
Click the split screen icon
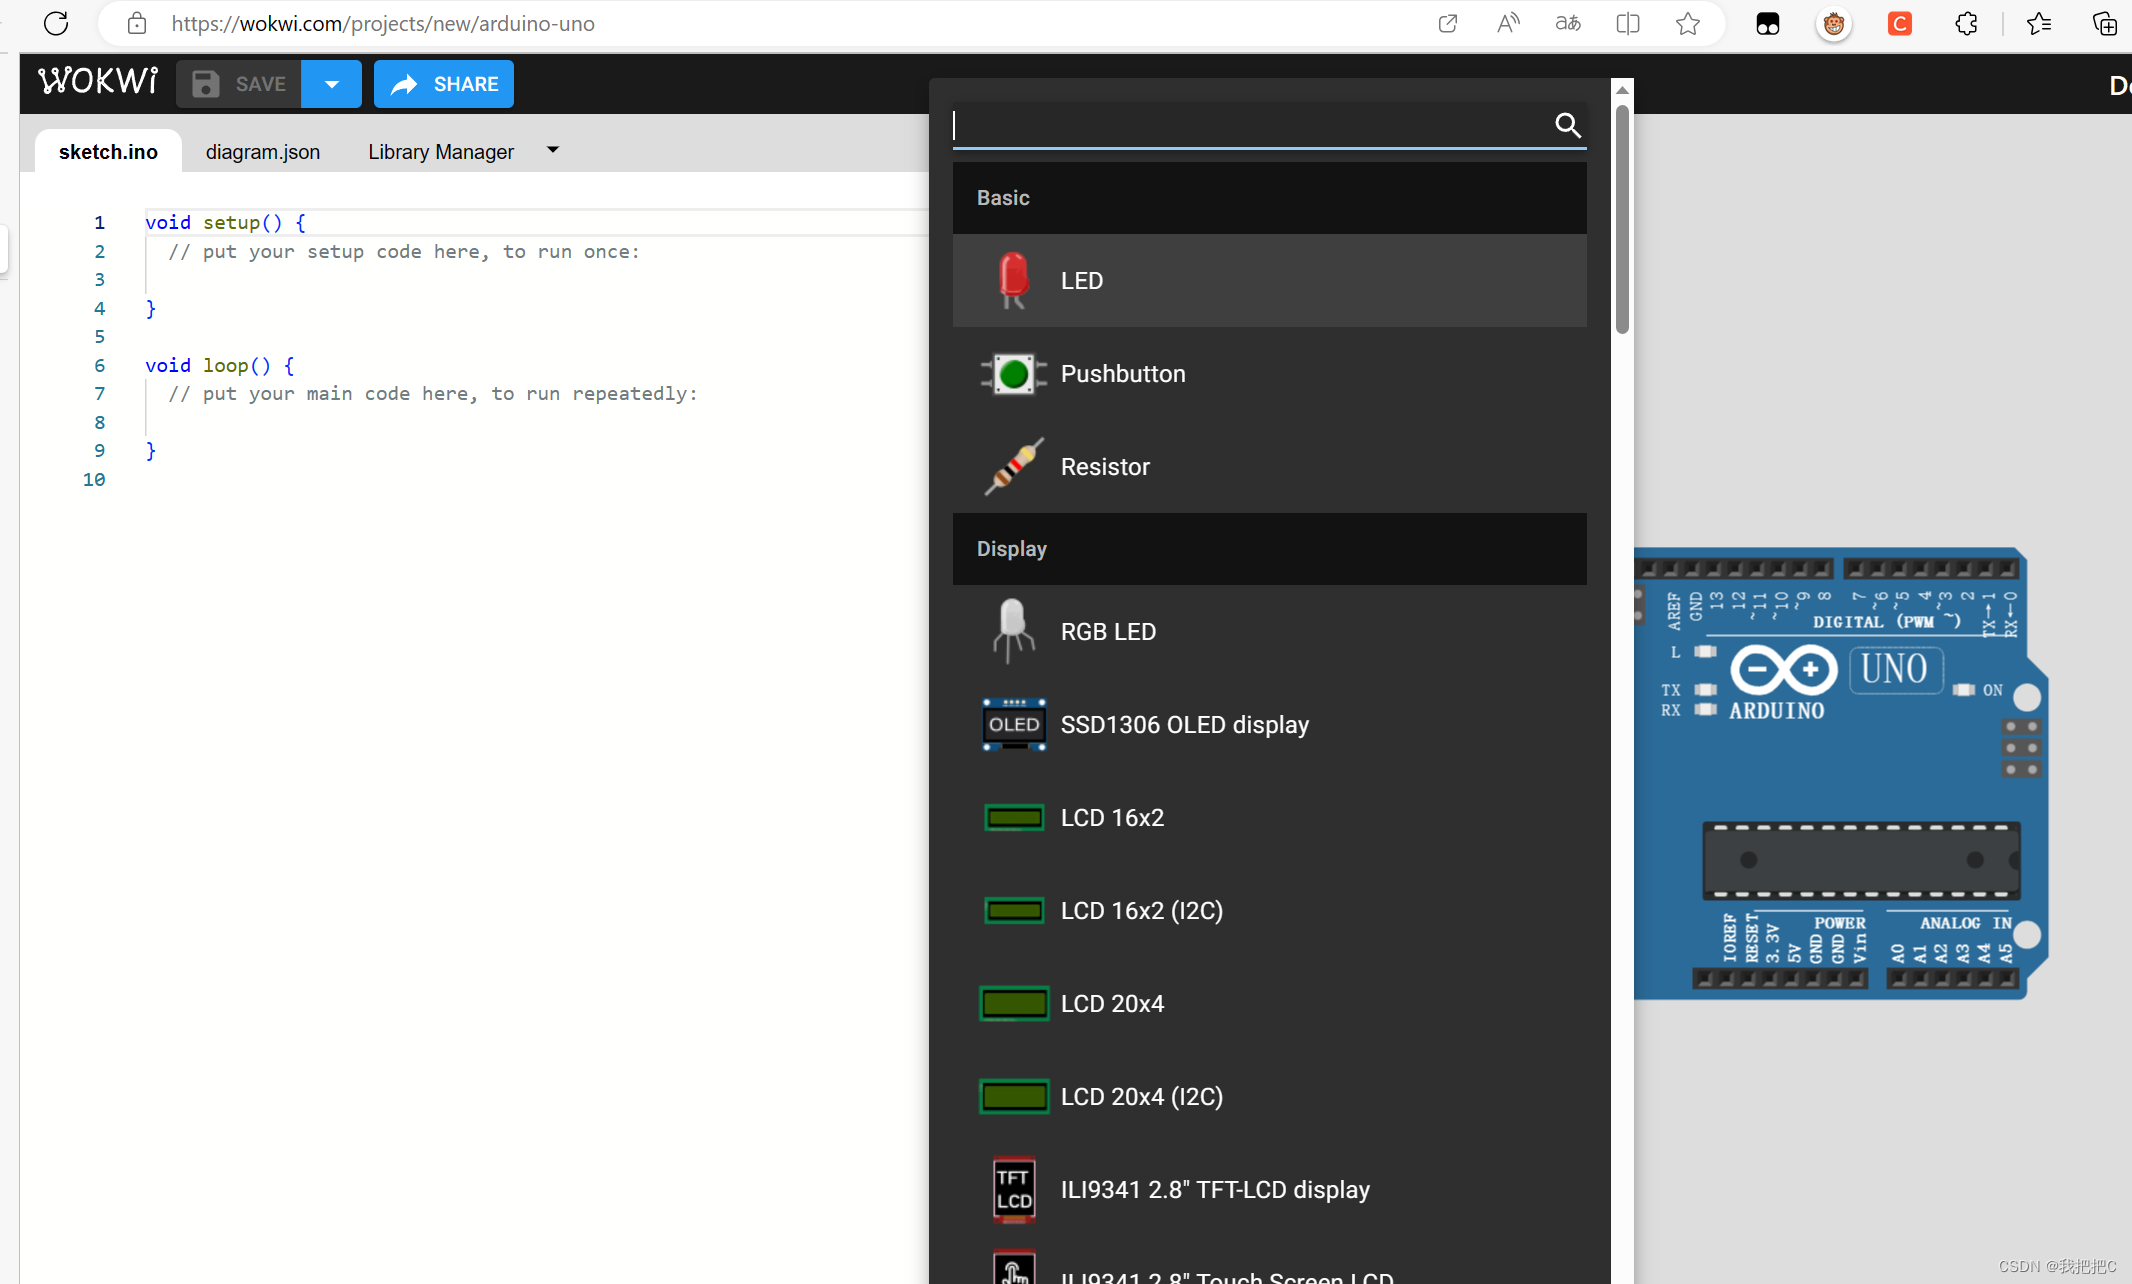click(x=1628, y=23)
